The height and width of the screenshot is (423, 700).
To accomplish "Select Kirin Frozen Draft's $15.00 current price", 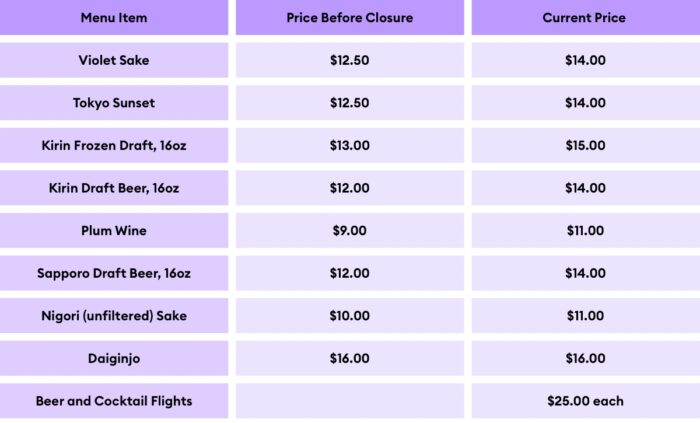I will 584,146.
